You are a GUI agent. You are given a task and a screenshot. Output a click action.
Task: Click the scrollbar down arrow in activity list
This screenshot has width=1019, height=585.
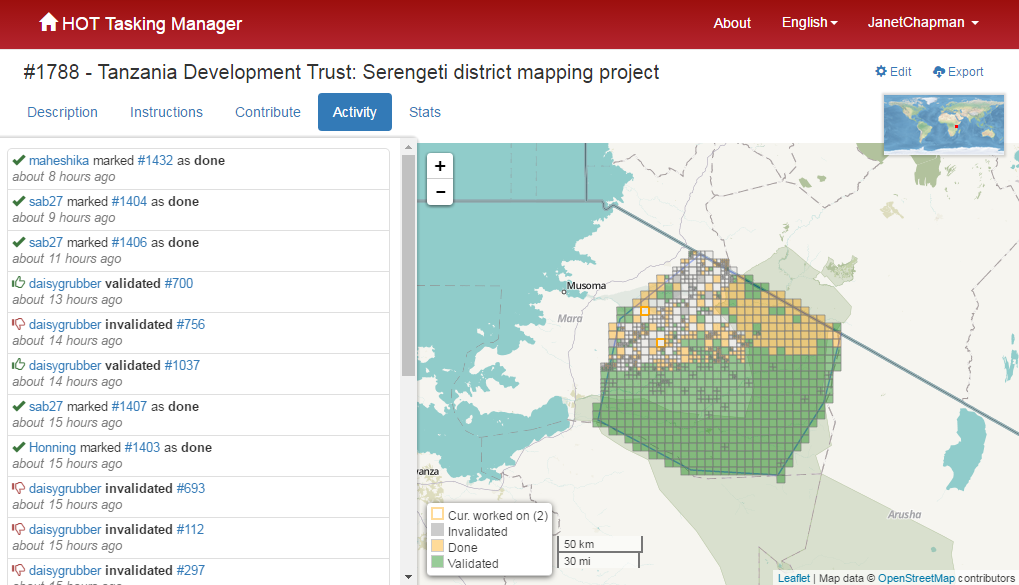(408, 577)
